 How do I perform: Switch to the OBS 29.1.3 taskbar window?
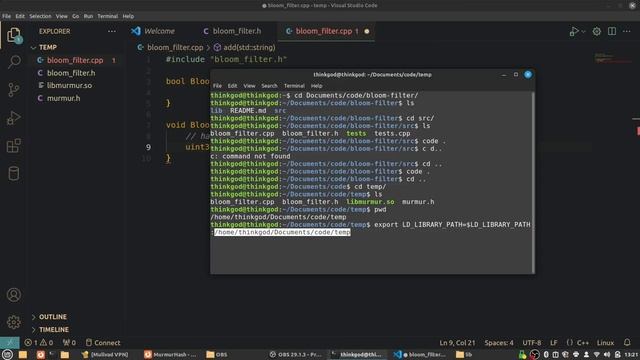[x=297, y=354]
